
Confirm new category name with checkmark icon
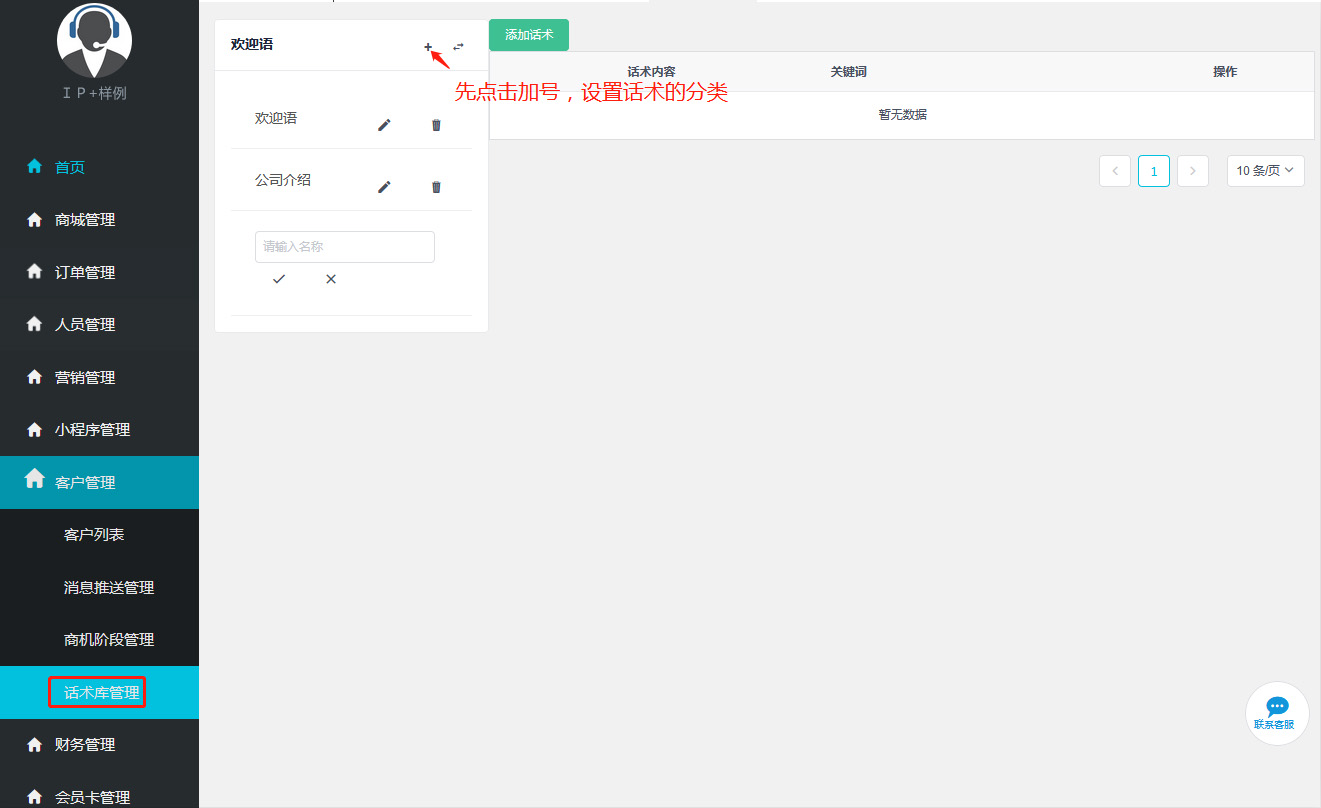click(279, 279)
